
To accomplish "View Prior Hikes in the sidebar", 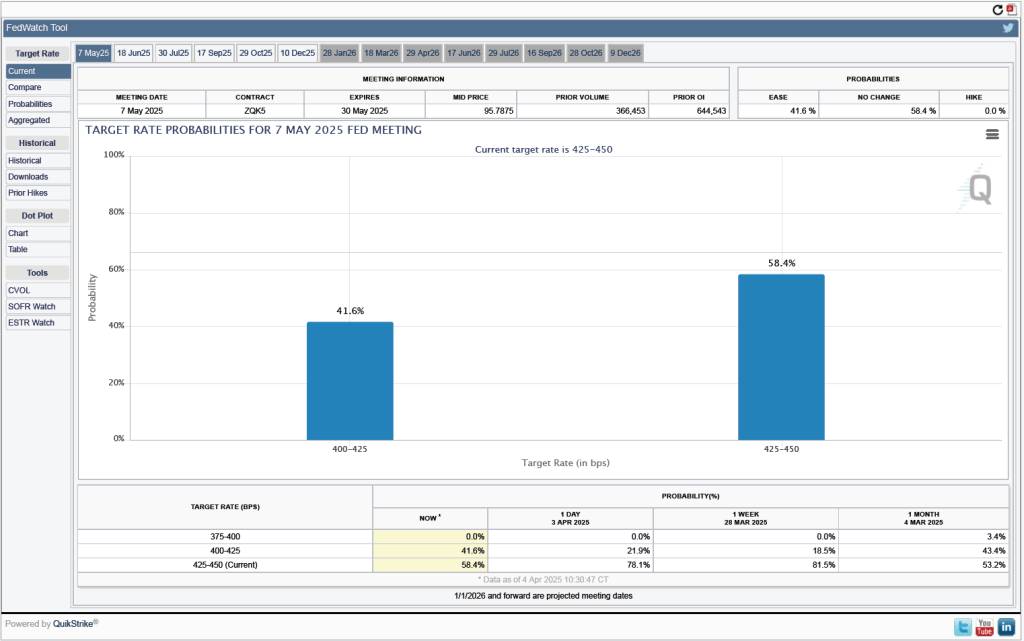I will (x=28, y=193).
